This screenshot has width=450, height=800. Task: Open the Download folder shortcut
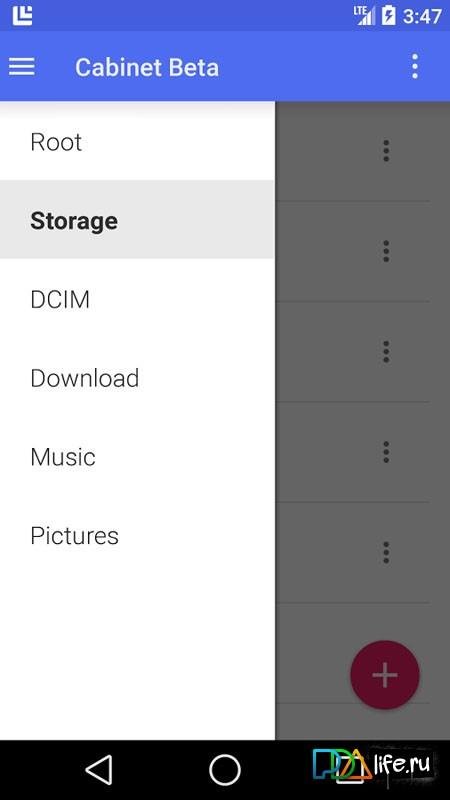[x=137, y=378]
